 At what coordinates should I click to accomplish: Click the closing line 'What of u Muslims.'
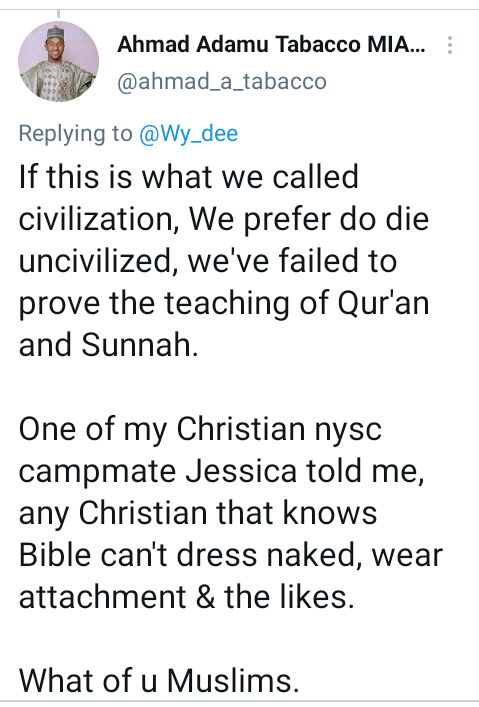click(159, 680)
